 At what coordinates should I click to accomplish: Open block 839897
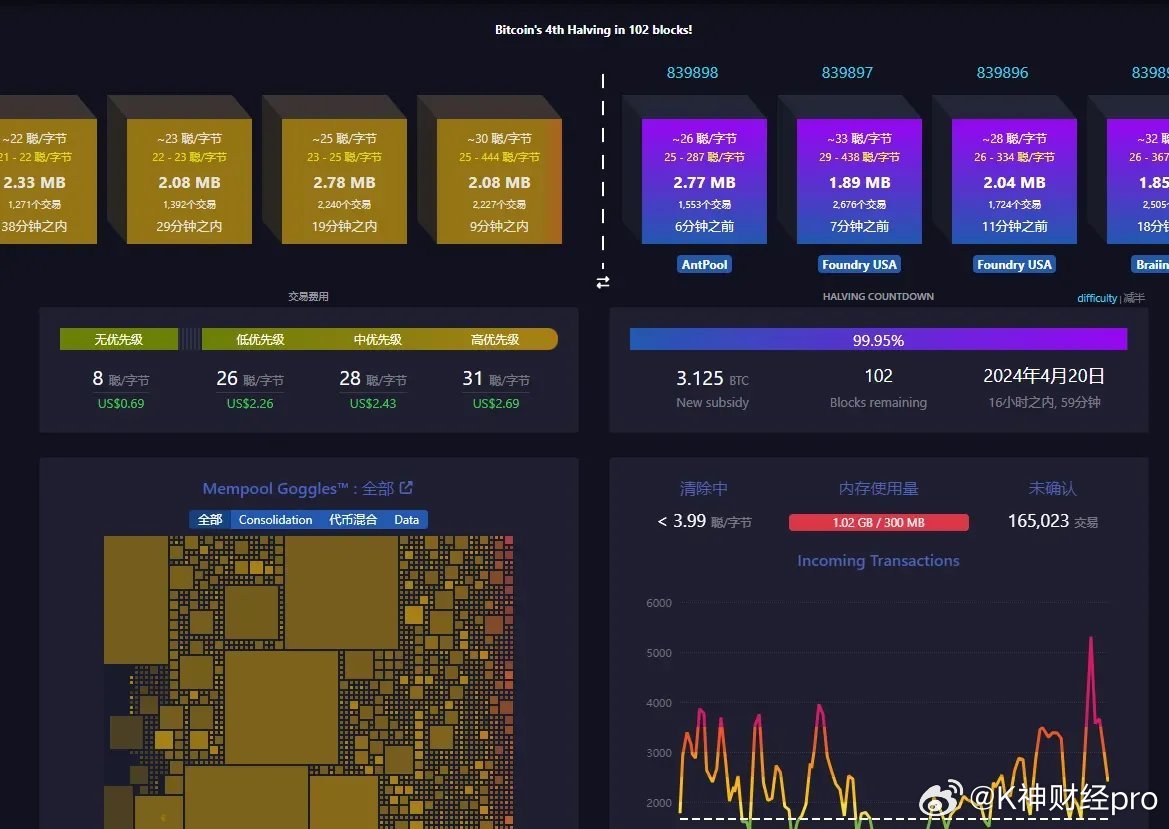click(x=847, y=73)
